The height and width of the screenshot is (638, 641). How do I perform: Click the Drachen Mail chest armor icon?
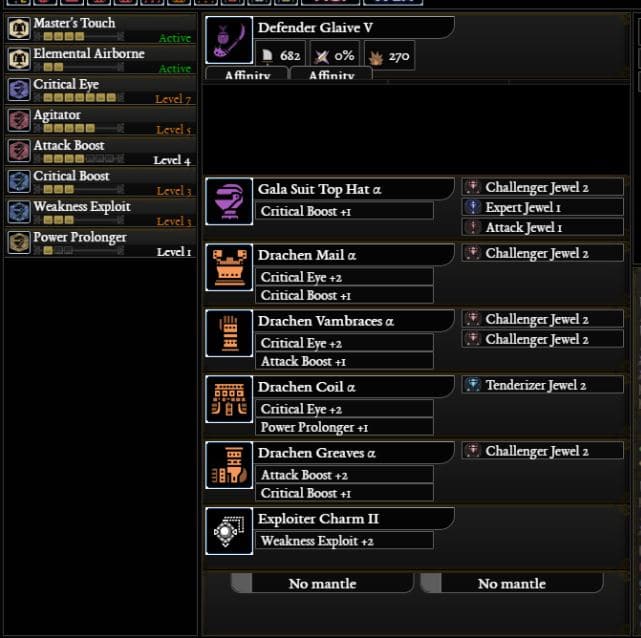[x=229, y=267]
